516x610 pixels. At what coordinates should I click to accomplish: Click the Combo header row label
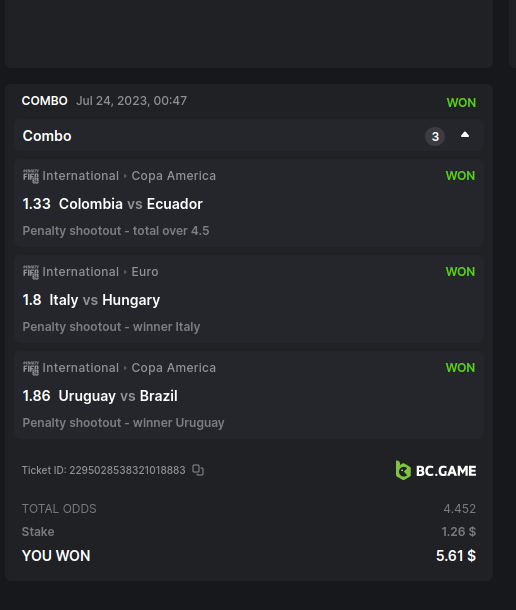[x=47, y=136]
